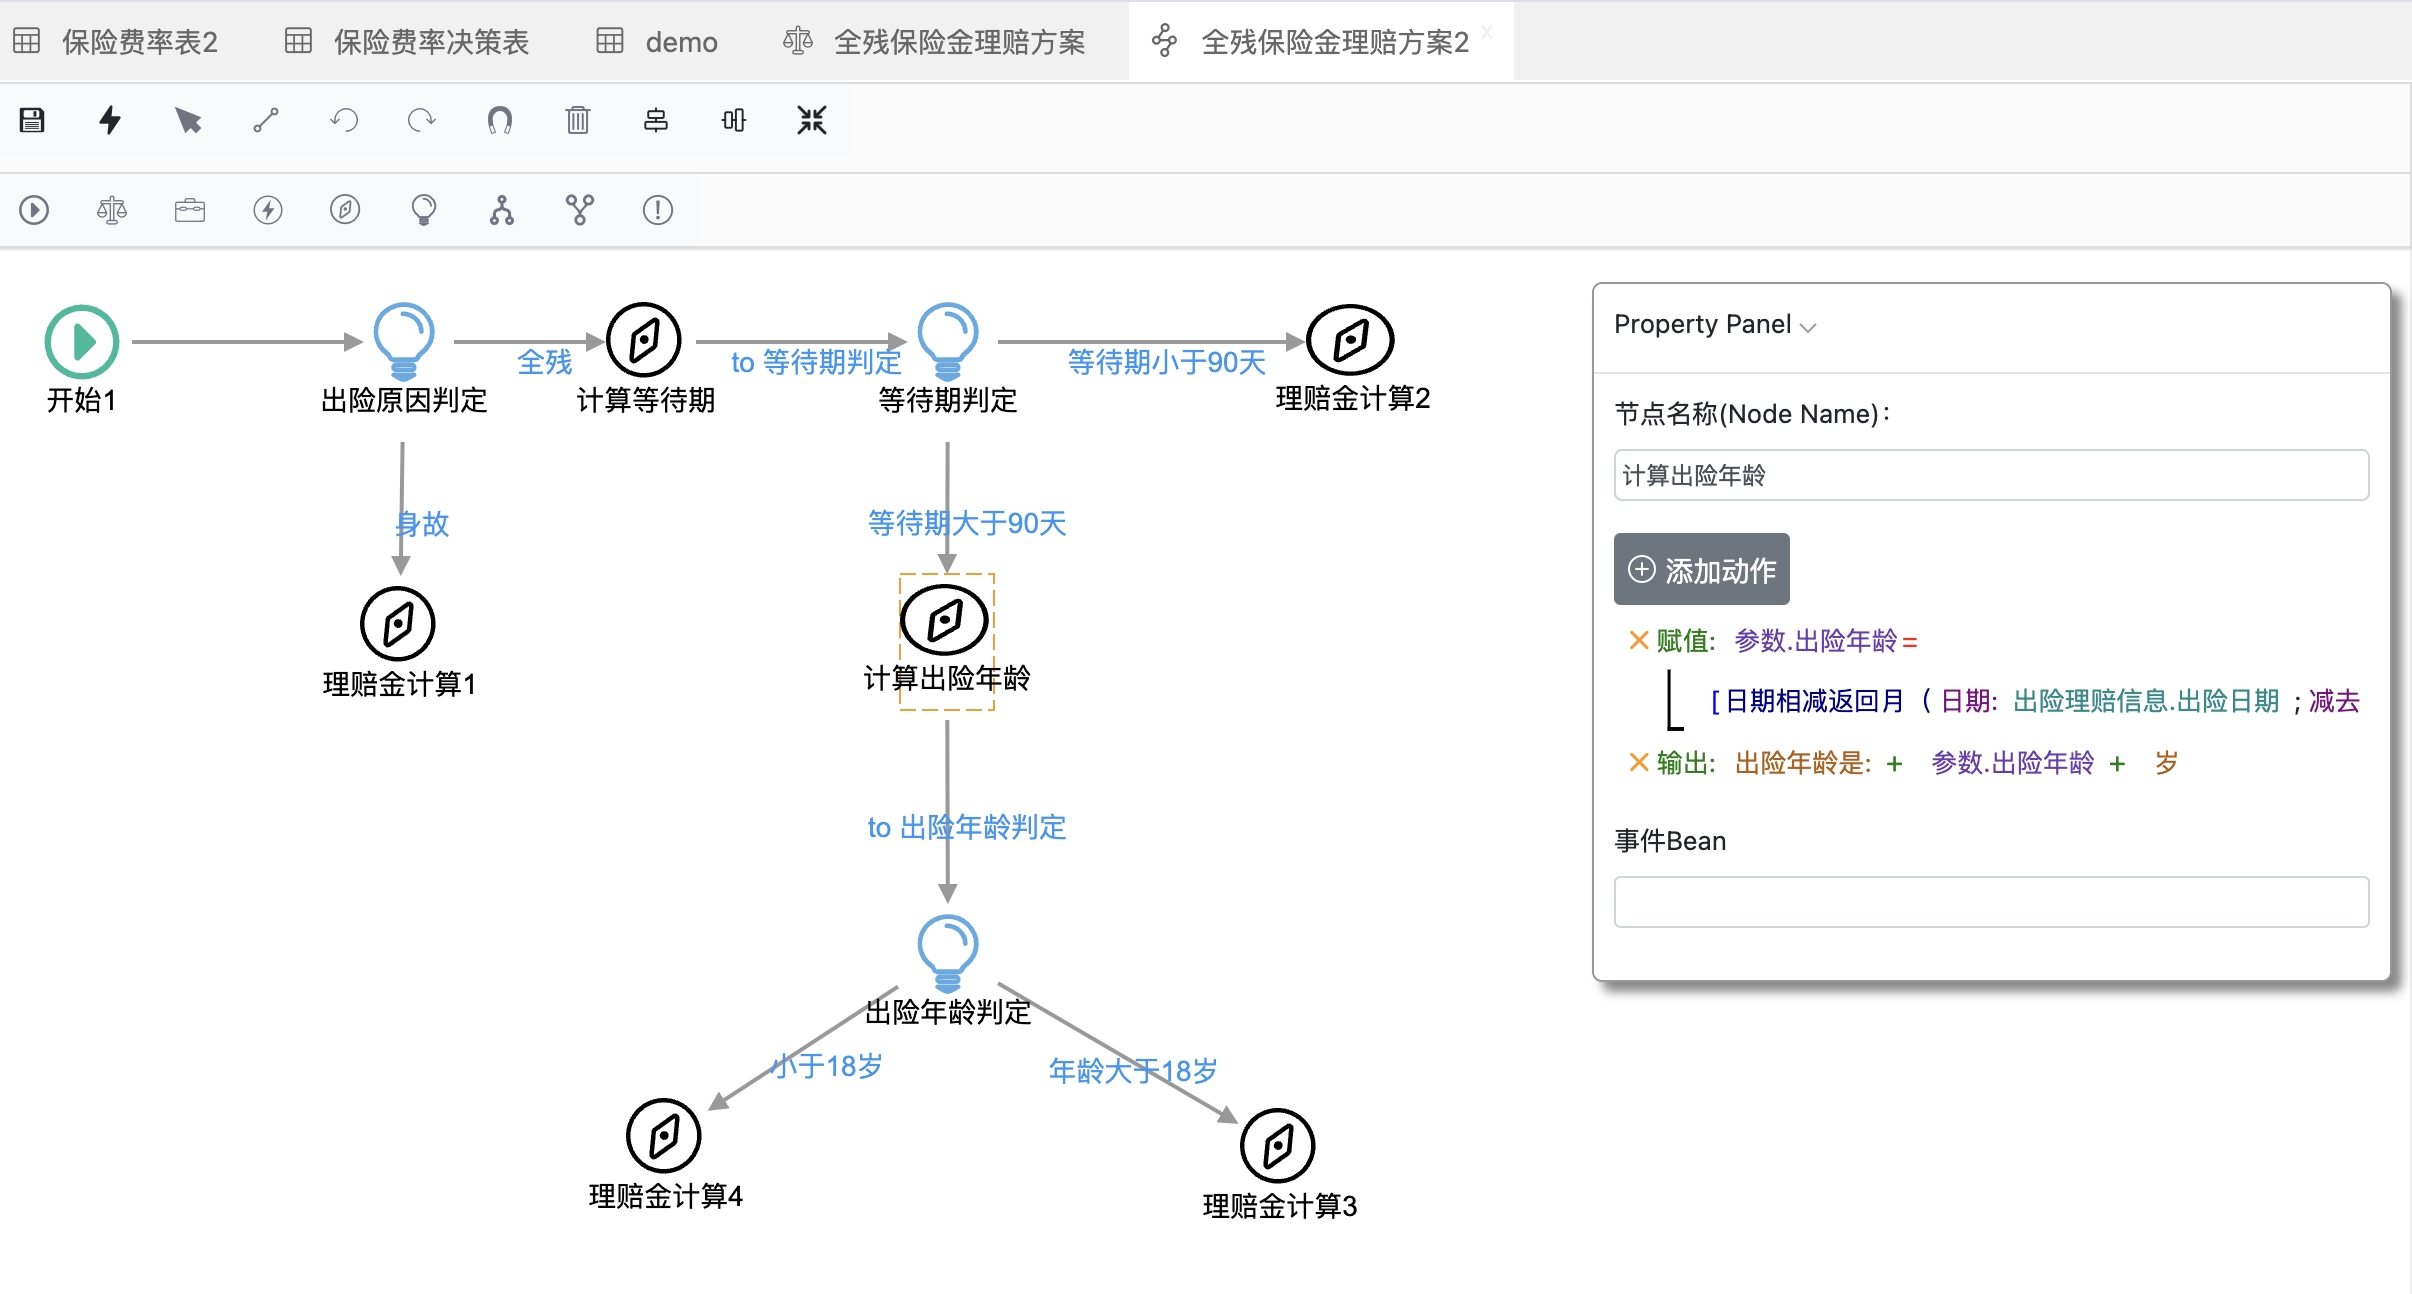Click the trash delete icon
The height and width of the screenshot is (1294, 2412).
coord(578,120)
